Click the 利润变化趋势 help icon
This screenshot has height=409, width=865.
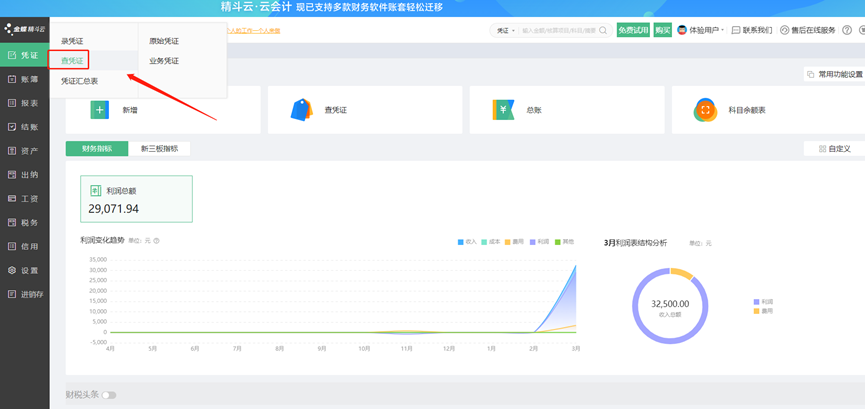point(157,241)
